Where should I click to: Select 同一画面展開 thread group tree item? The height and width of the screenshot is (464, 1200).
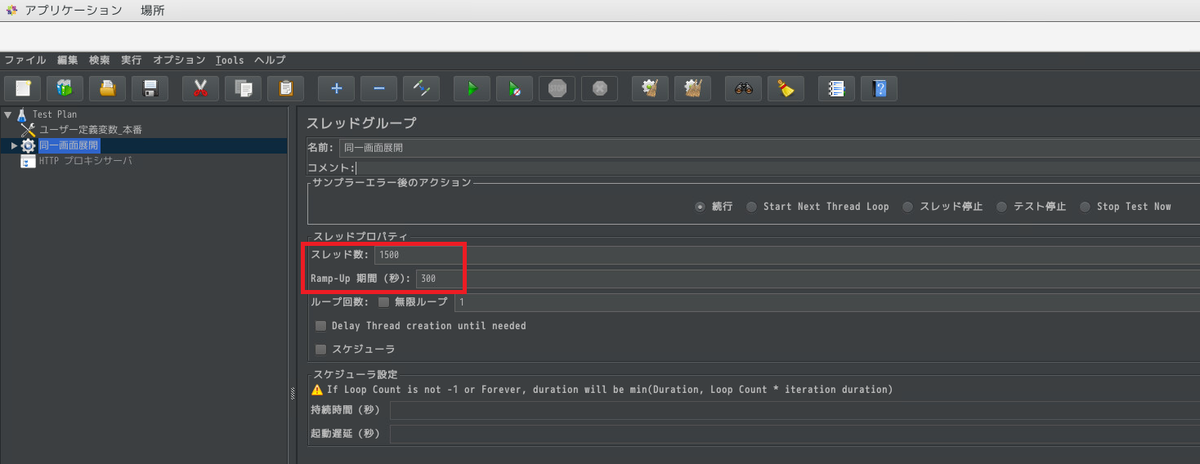(x=69, y=146)
